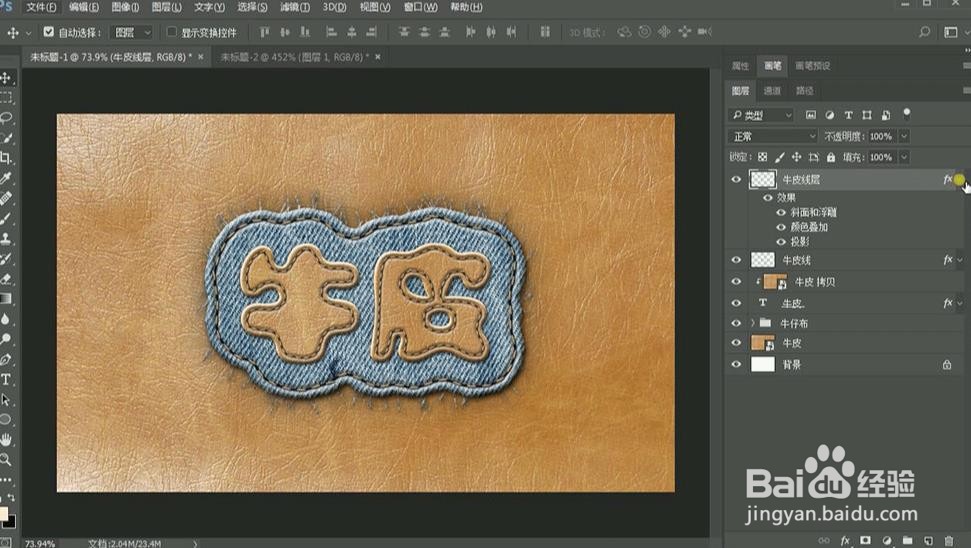
Task: Click the new adjustment layer button
Action: click(x=887, y=541)
